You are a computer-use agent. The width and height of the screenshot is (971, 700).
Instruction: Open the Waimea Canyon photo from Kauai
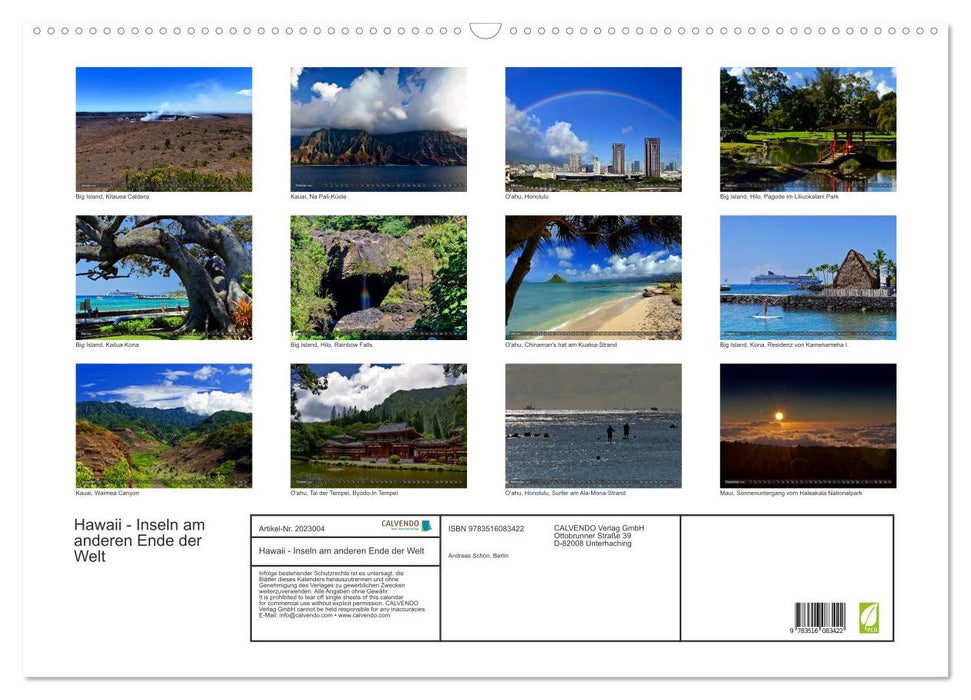click(164, 426)
